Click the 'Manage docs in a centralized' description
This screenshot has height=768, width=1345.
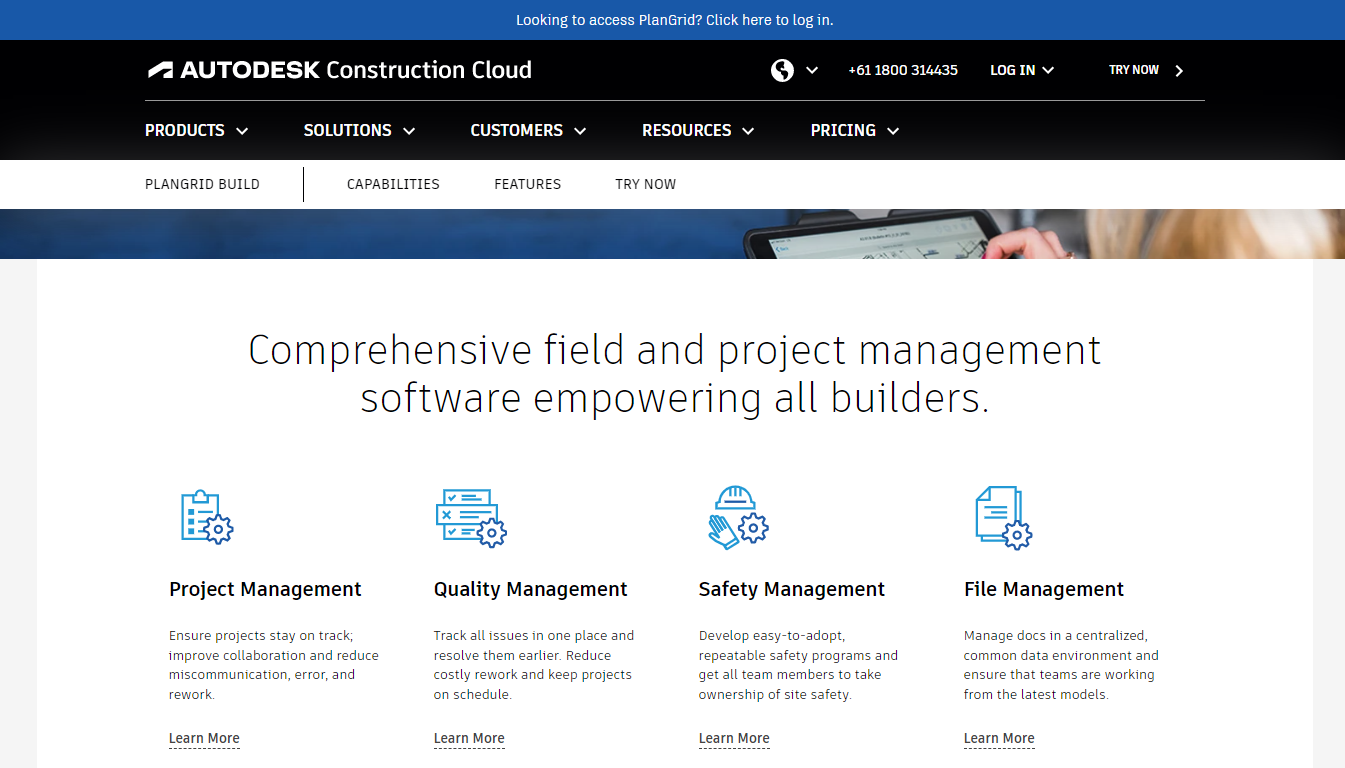click(1061, 665)
